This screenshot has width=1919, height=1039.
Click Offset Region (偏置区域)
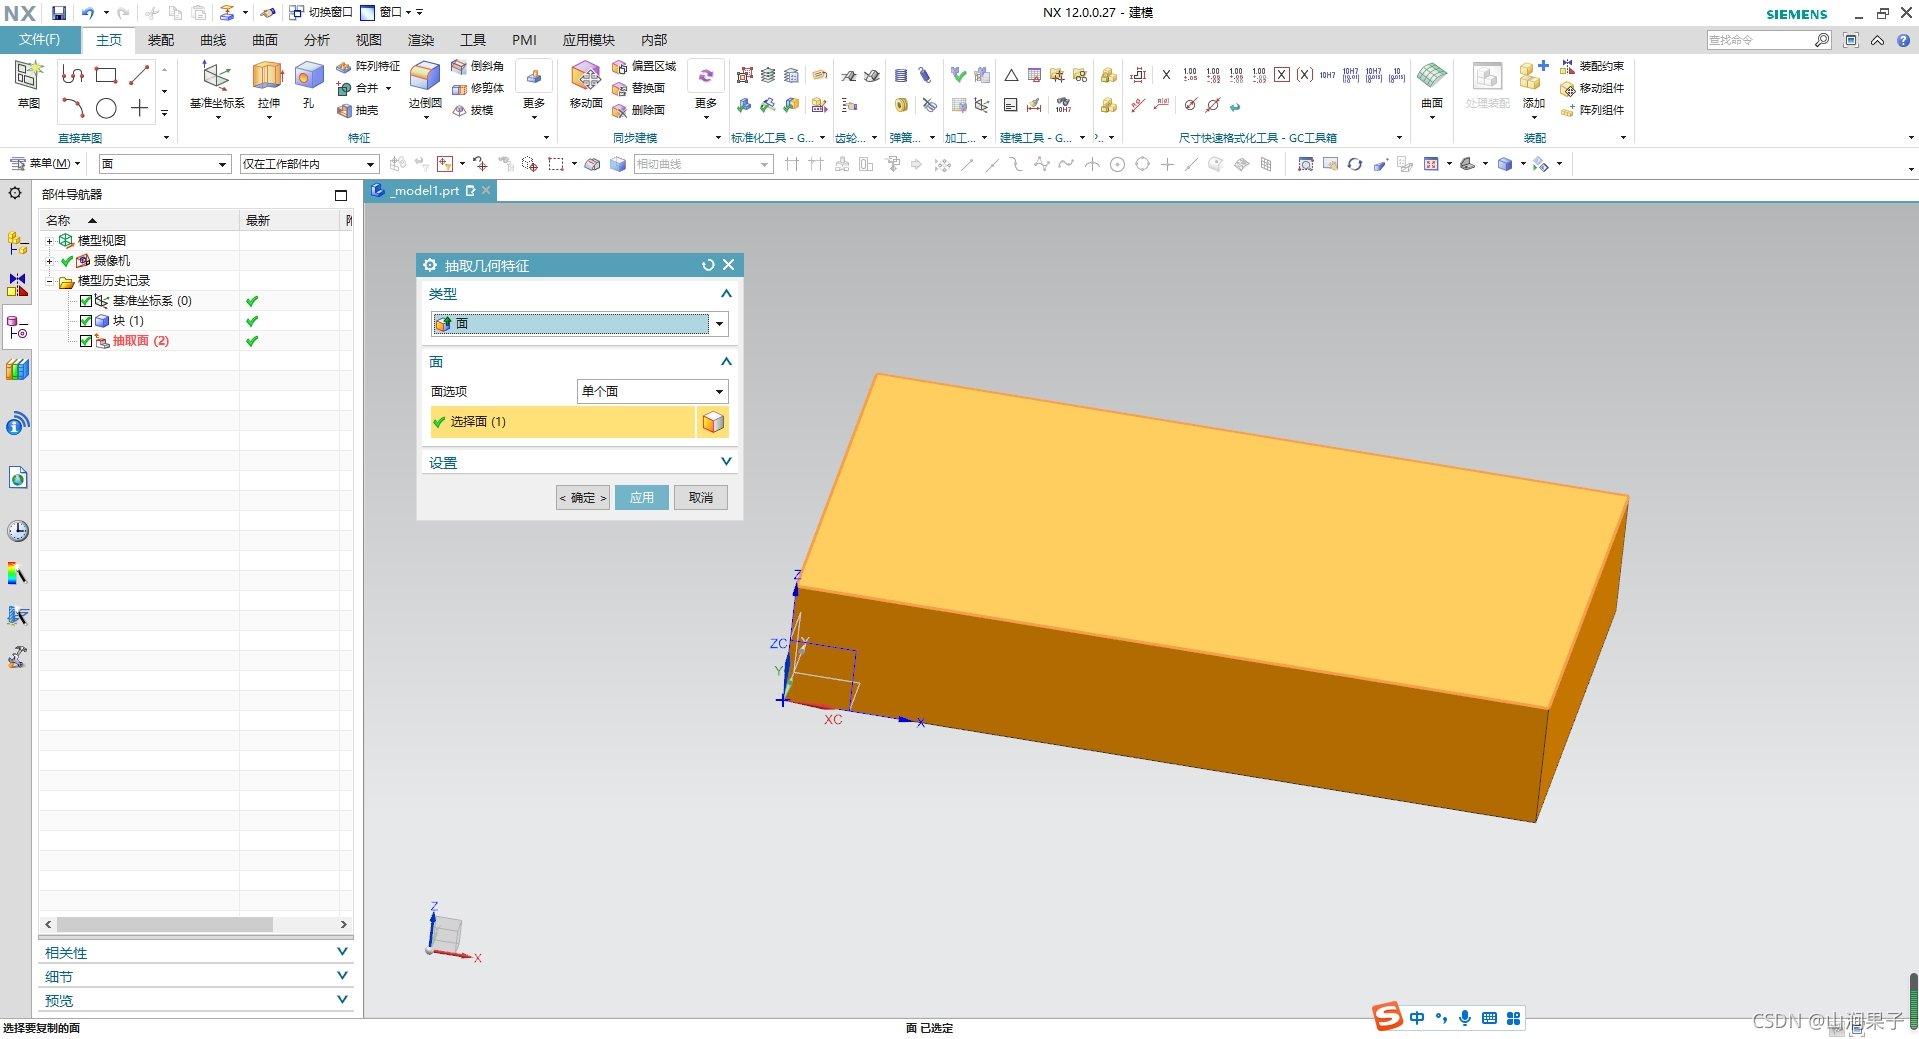click(x=644, y=66)
